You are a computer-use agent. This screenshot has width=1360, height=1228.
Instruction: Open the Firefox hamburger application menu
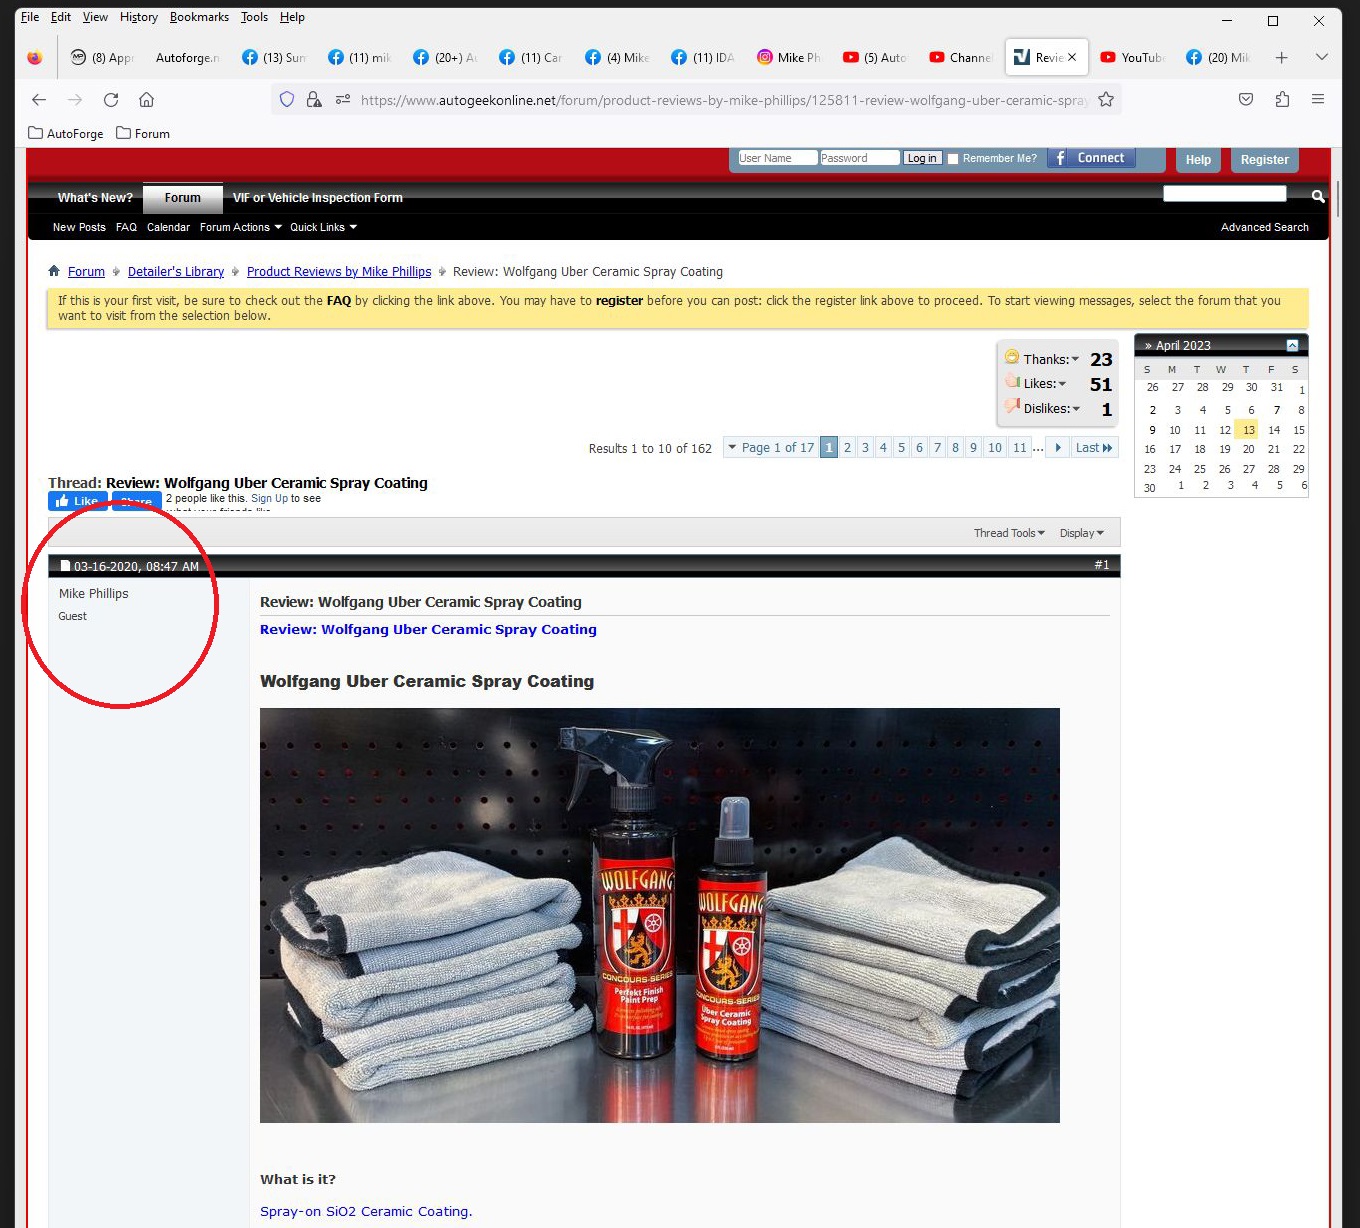(1318, 100)
